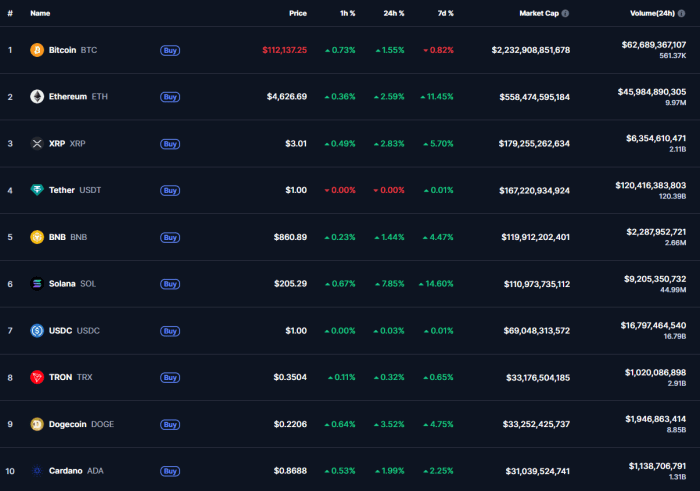The width and height of the screenshot is (700, 491).
Task: Click the Buy button for BNB
Action: [x=170, y=237]
